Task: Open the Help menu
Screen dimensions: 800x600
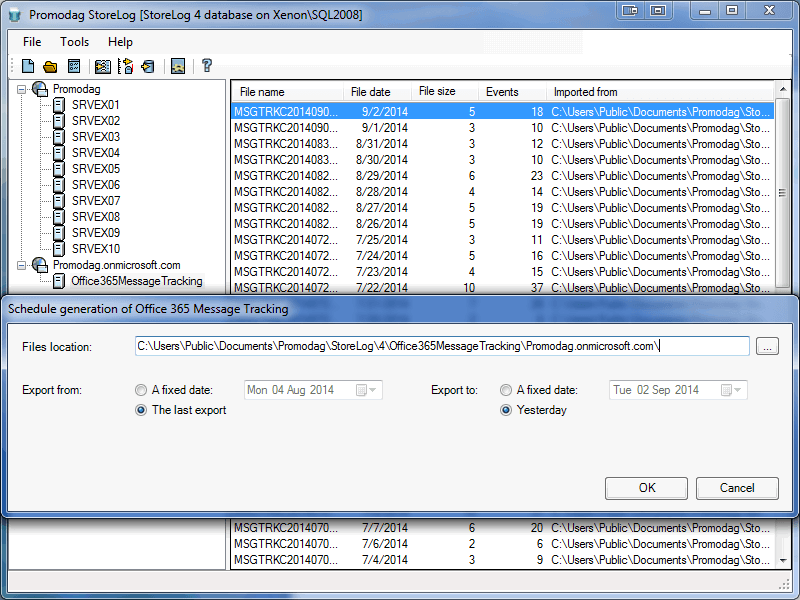Action: [x=120, y=42]
